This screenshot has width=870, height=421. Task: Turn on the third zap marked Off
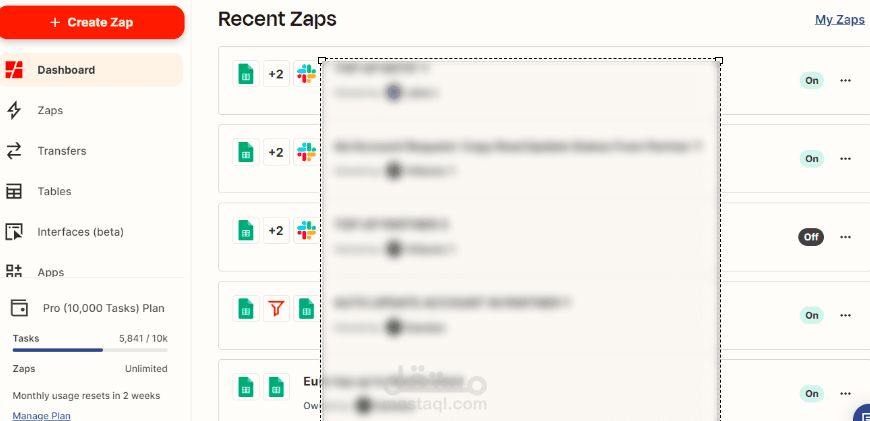811,237
